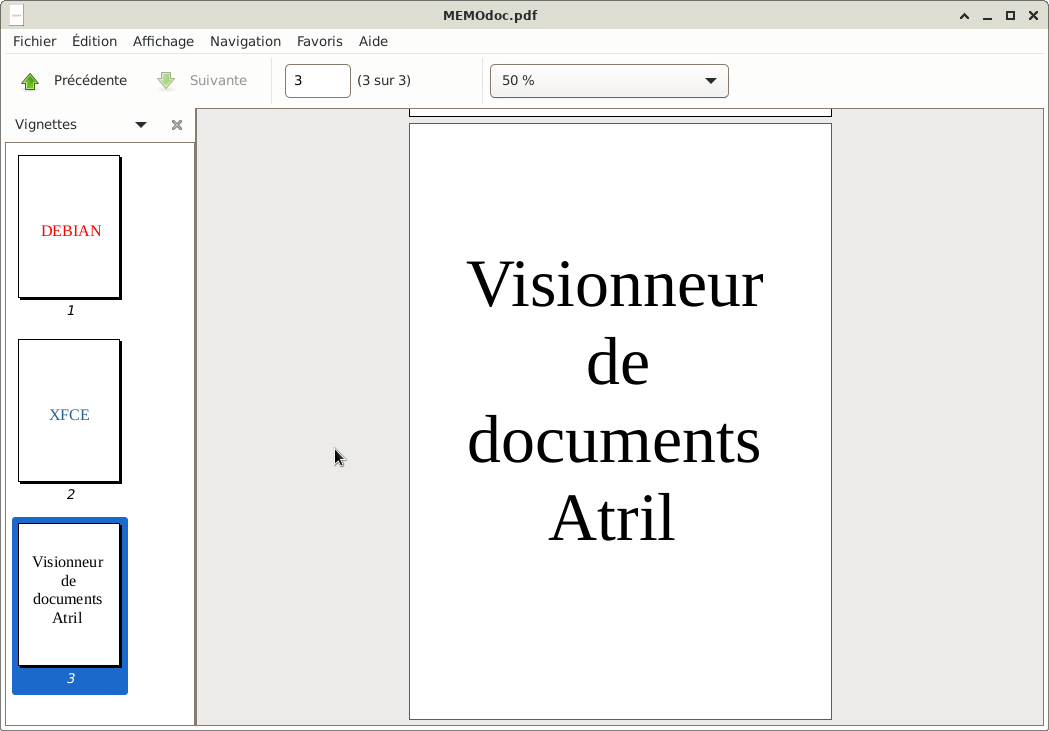Click the thumbnail label '1' under DEBIAN
Image resolution: width=1049 pixels, height=731 pixels.
point(70,310)
